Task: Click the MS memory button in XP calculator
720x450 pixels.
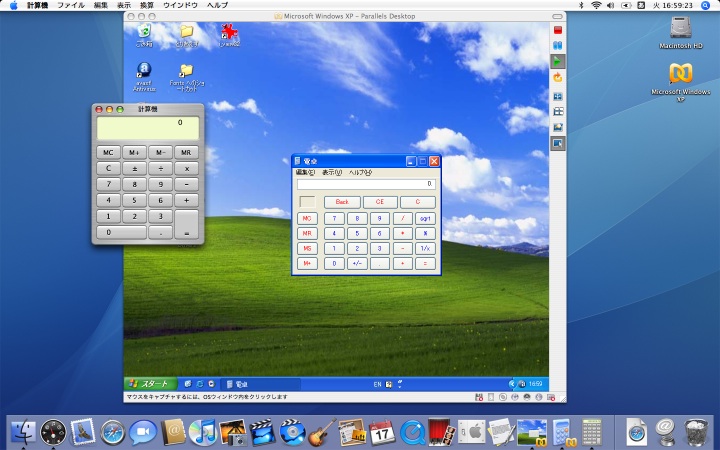Action: coord(307,248)
